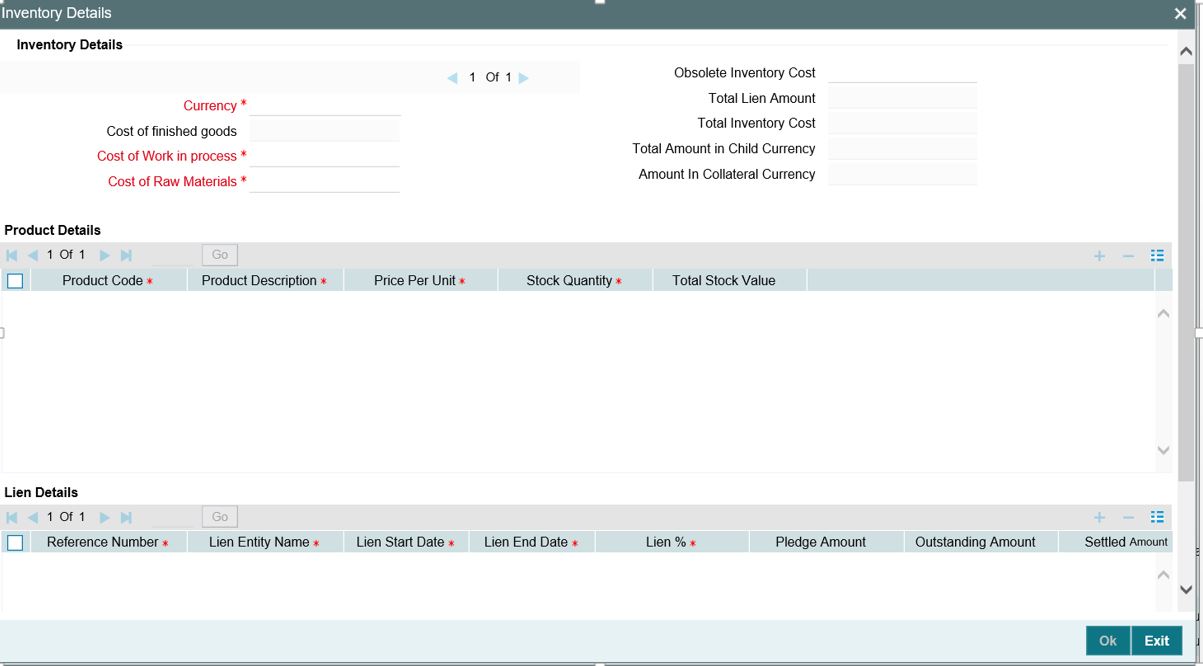Viewport: 1203px width, 666px height.
Task: Add a row to Product Details
Action: [x=1100, y=256]
